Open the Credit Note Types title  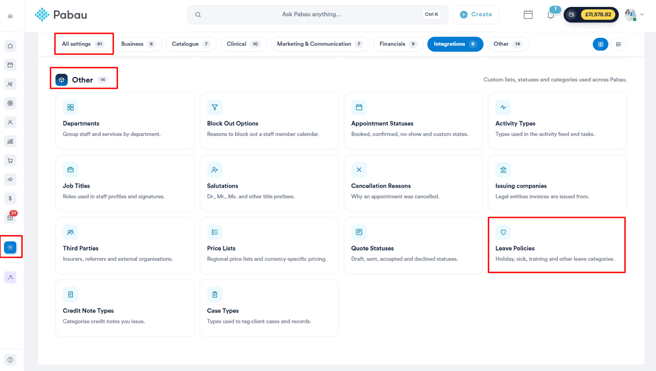pos(88,311)
